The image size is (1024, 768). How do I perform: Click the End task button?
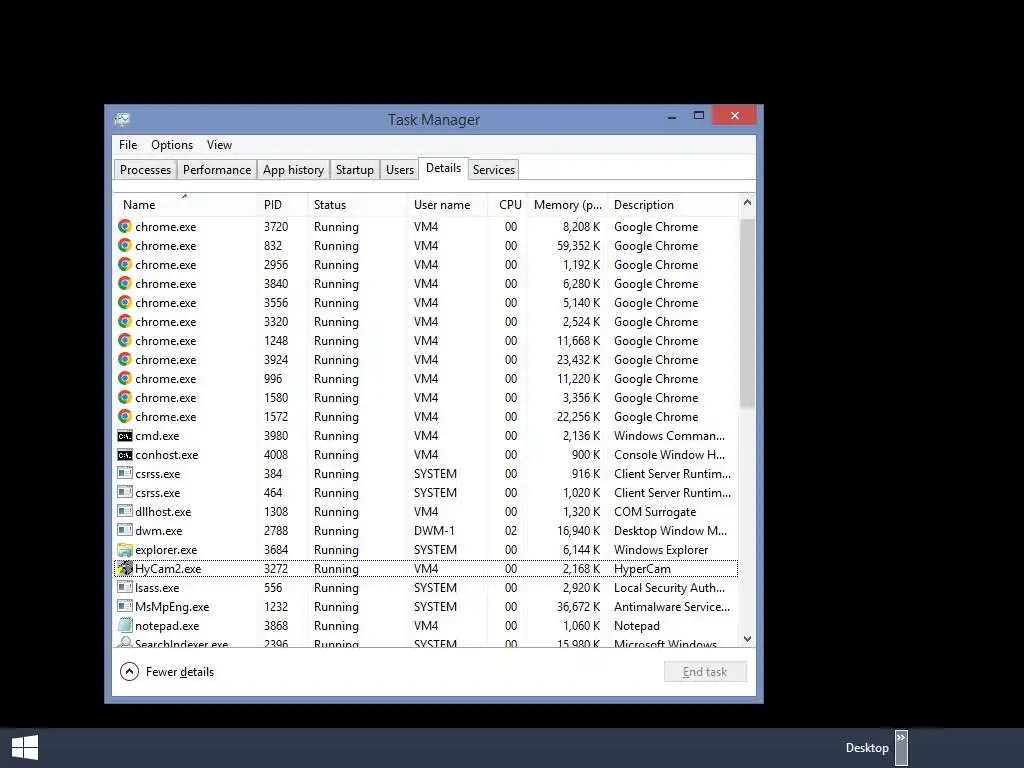click(705, 672)
